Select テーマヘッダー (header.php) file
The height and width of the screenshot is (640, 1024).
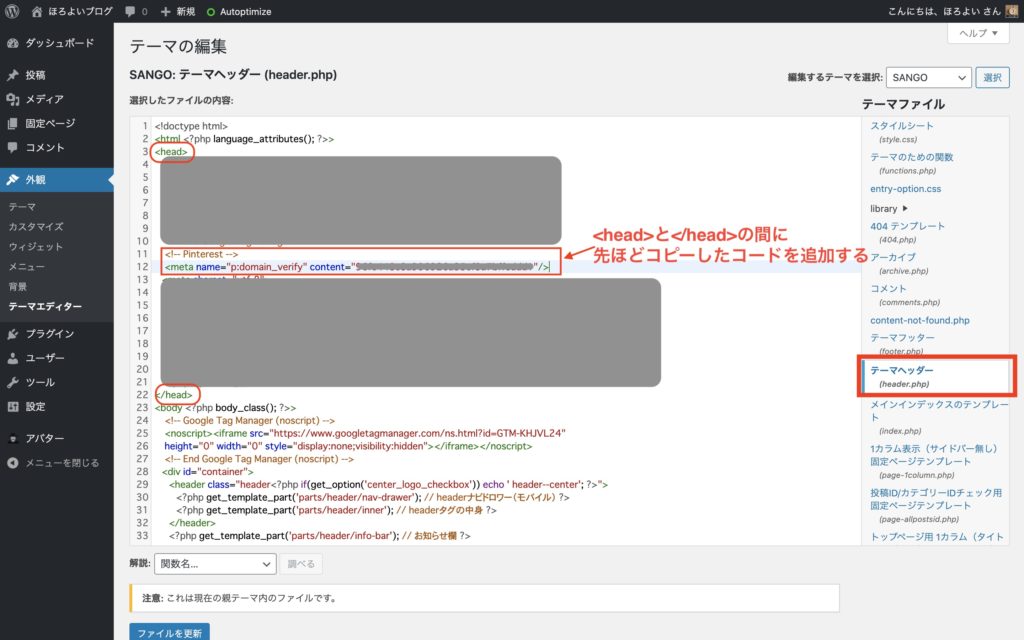point(936,376)
